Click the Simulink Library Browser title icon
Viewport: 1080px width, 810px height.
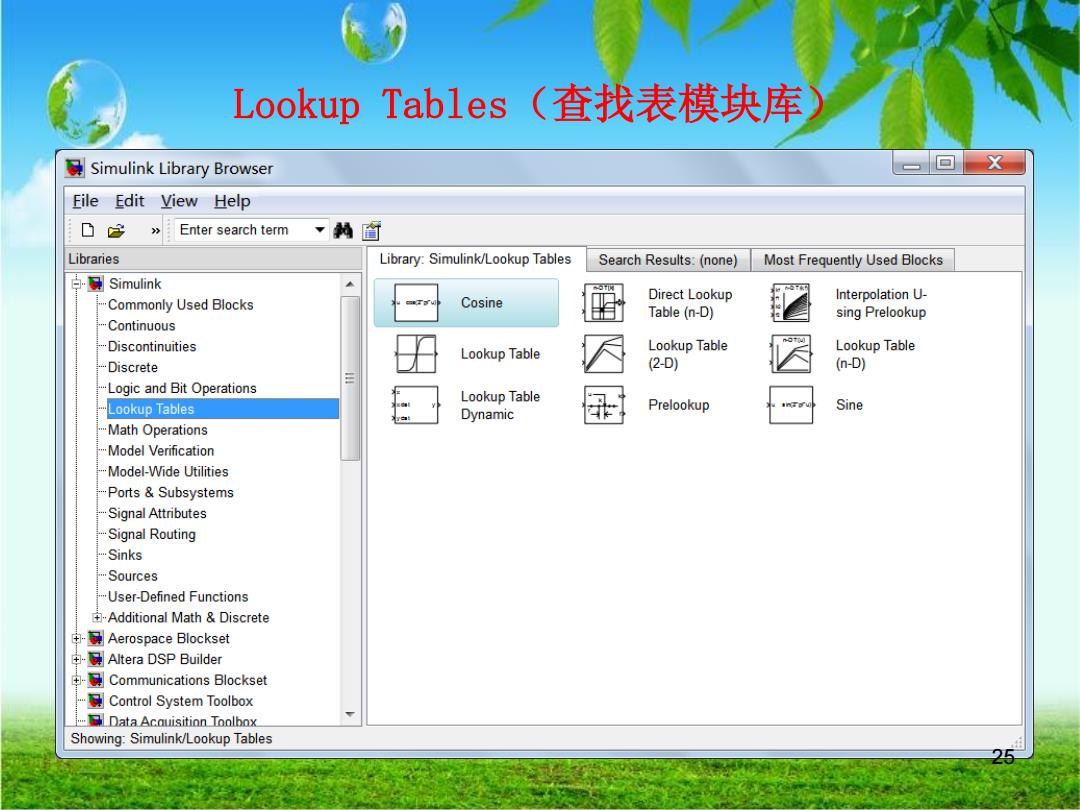coord(74,168)
